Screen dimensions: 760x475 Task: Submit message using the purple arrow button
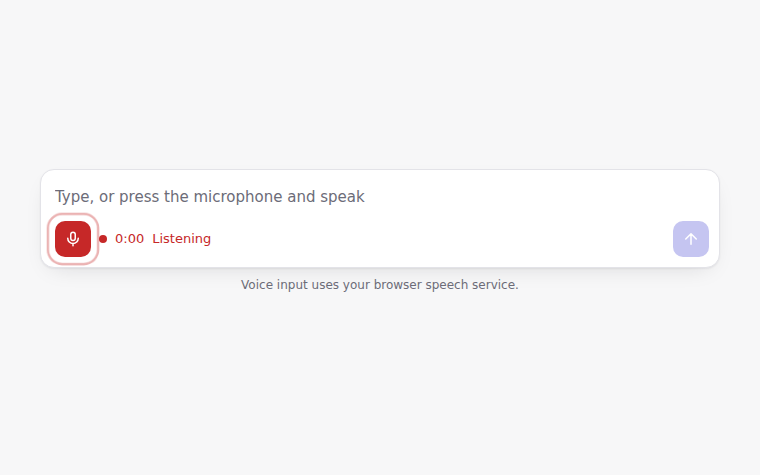[691, 239]
